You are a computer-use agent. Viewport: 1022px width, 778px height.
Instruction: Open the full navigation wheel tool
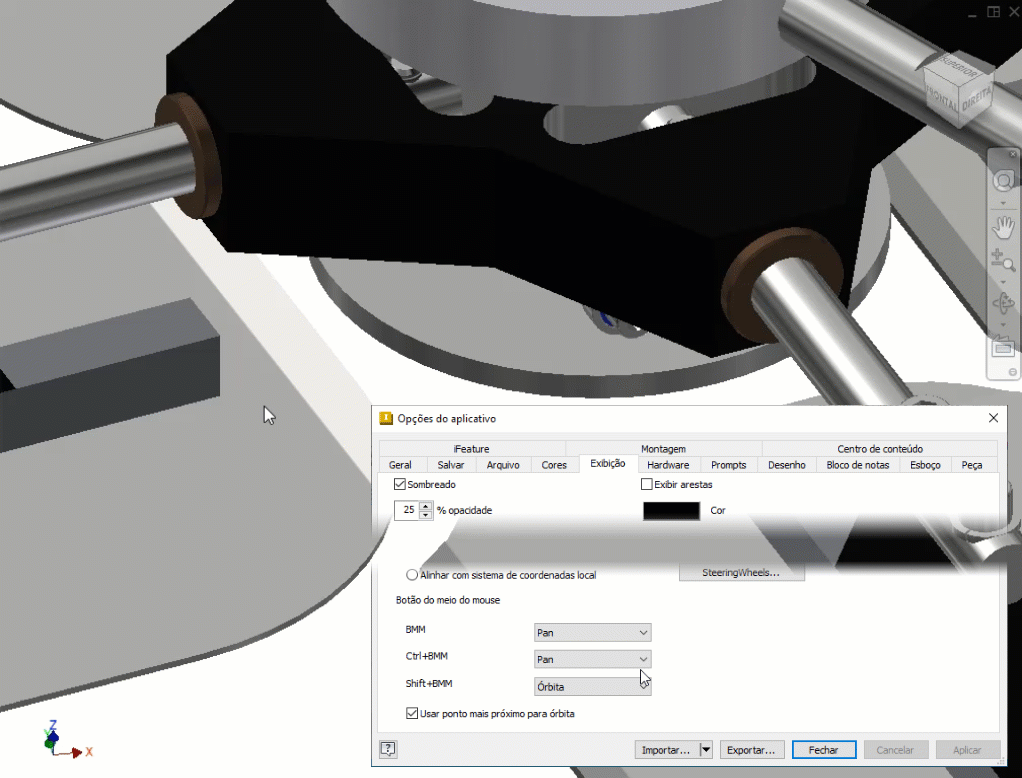1004,180
